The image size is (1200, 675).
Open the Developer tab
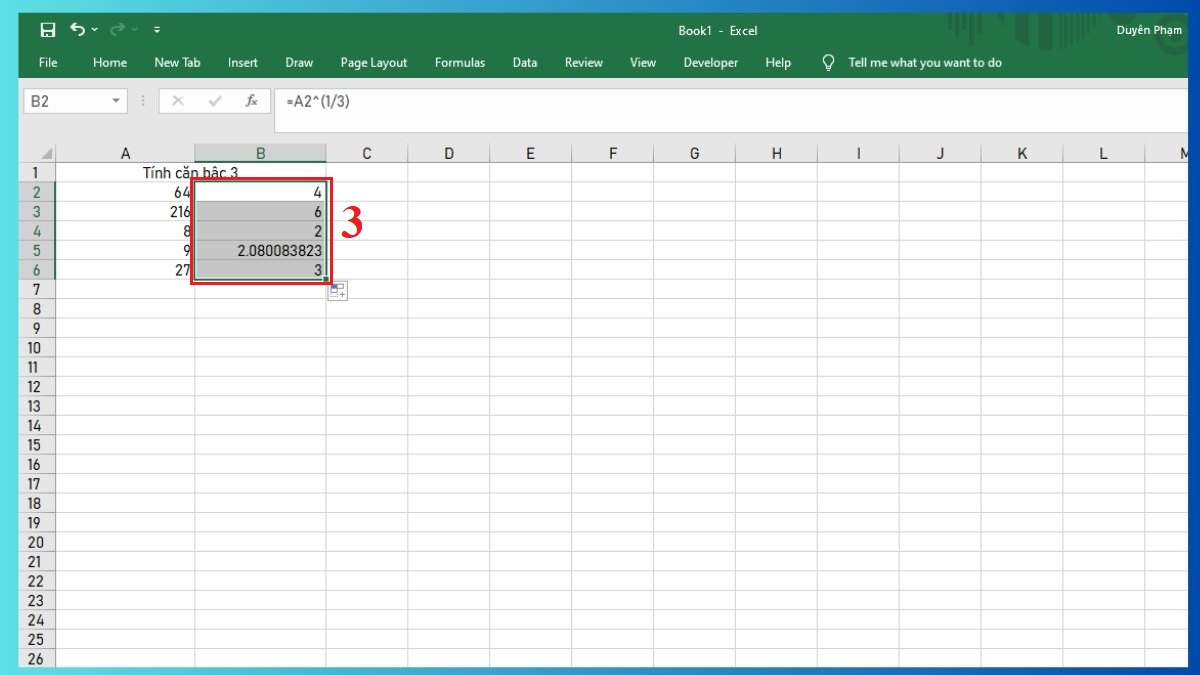coord(710,62)
